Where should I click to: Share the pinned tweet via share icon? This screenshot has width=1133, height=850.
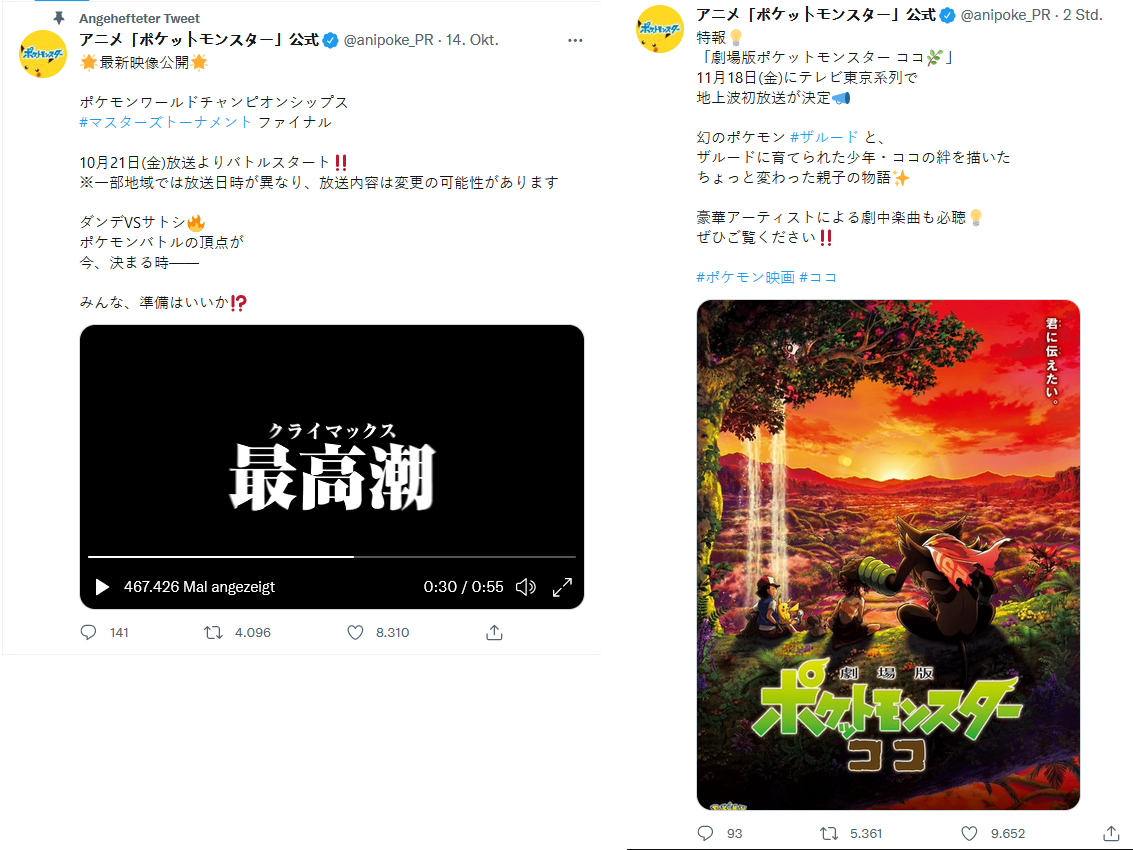click(x=494, y=632)
